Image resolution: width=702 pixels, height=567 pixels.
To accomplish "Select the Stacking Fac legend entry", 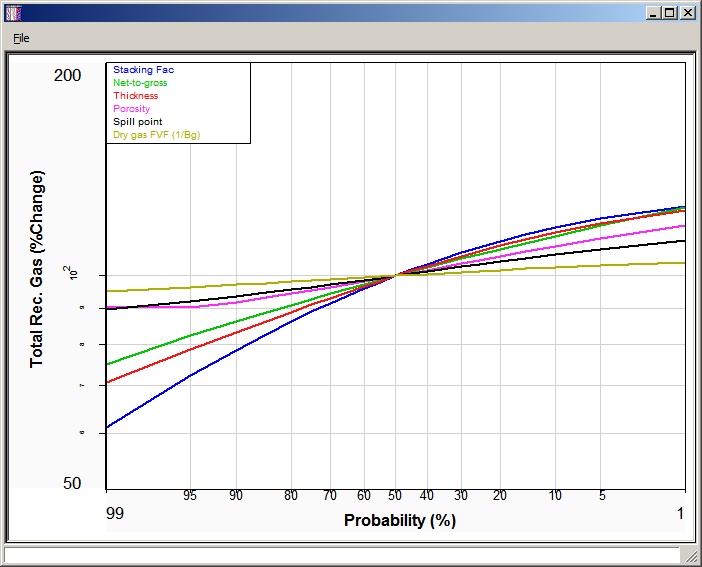I will coord(143,70).
